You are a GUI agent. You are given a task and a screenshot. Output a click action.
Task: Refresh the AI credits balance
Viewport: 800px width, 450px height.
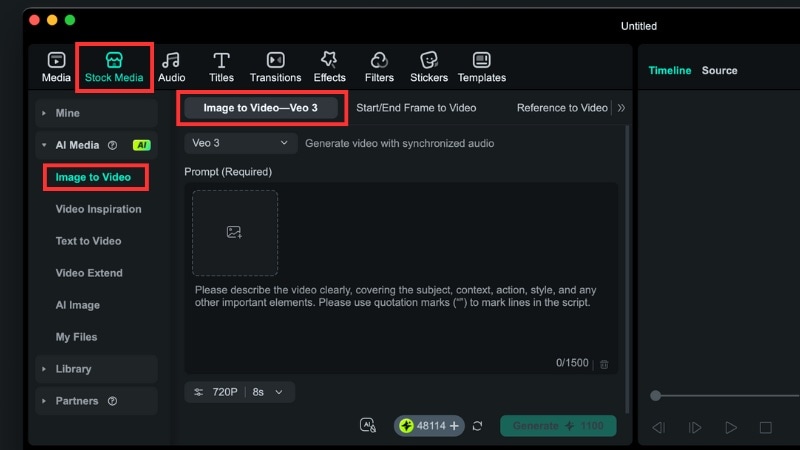tap(478, 426)
